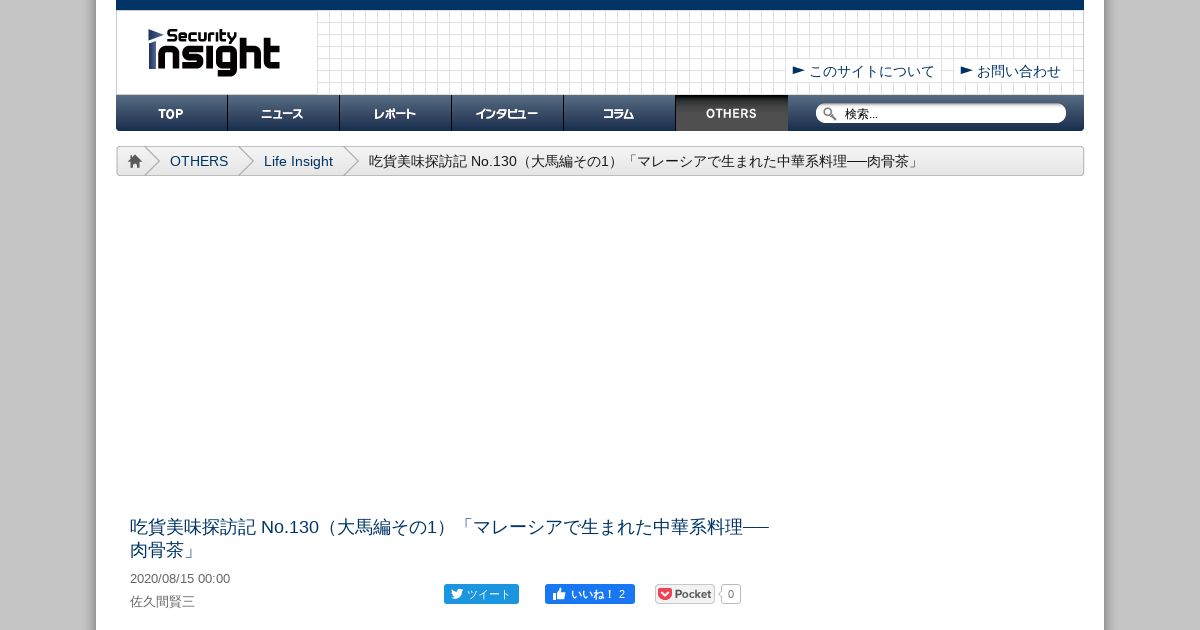Viewport: 1200px width, 630px height.
Task: Save the article with the Pocket button
Action: 685,594
